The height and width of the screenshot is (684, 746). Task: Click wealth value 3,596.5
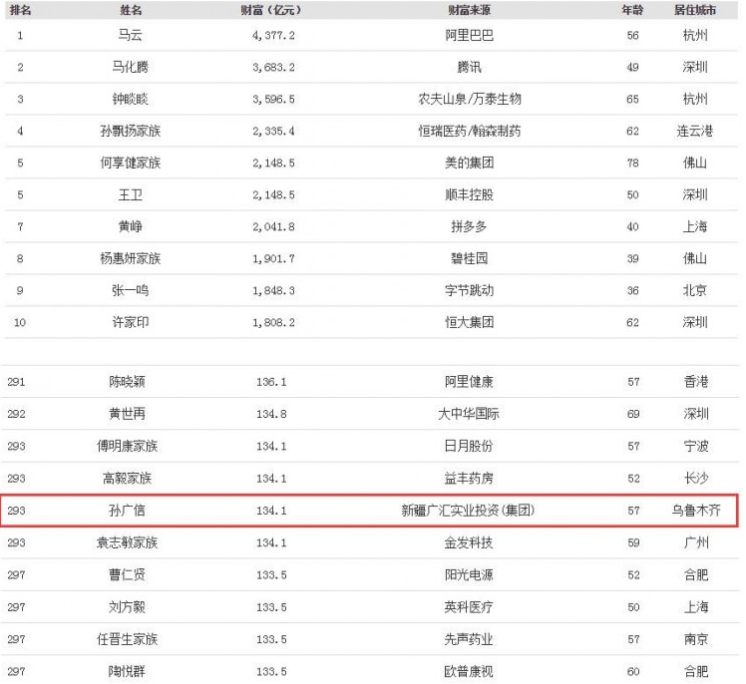tap(274, 99)
